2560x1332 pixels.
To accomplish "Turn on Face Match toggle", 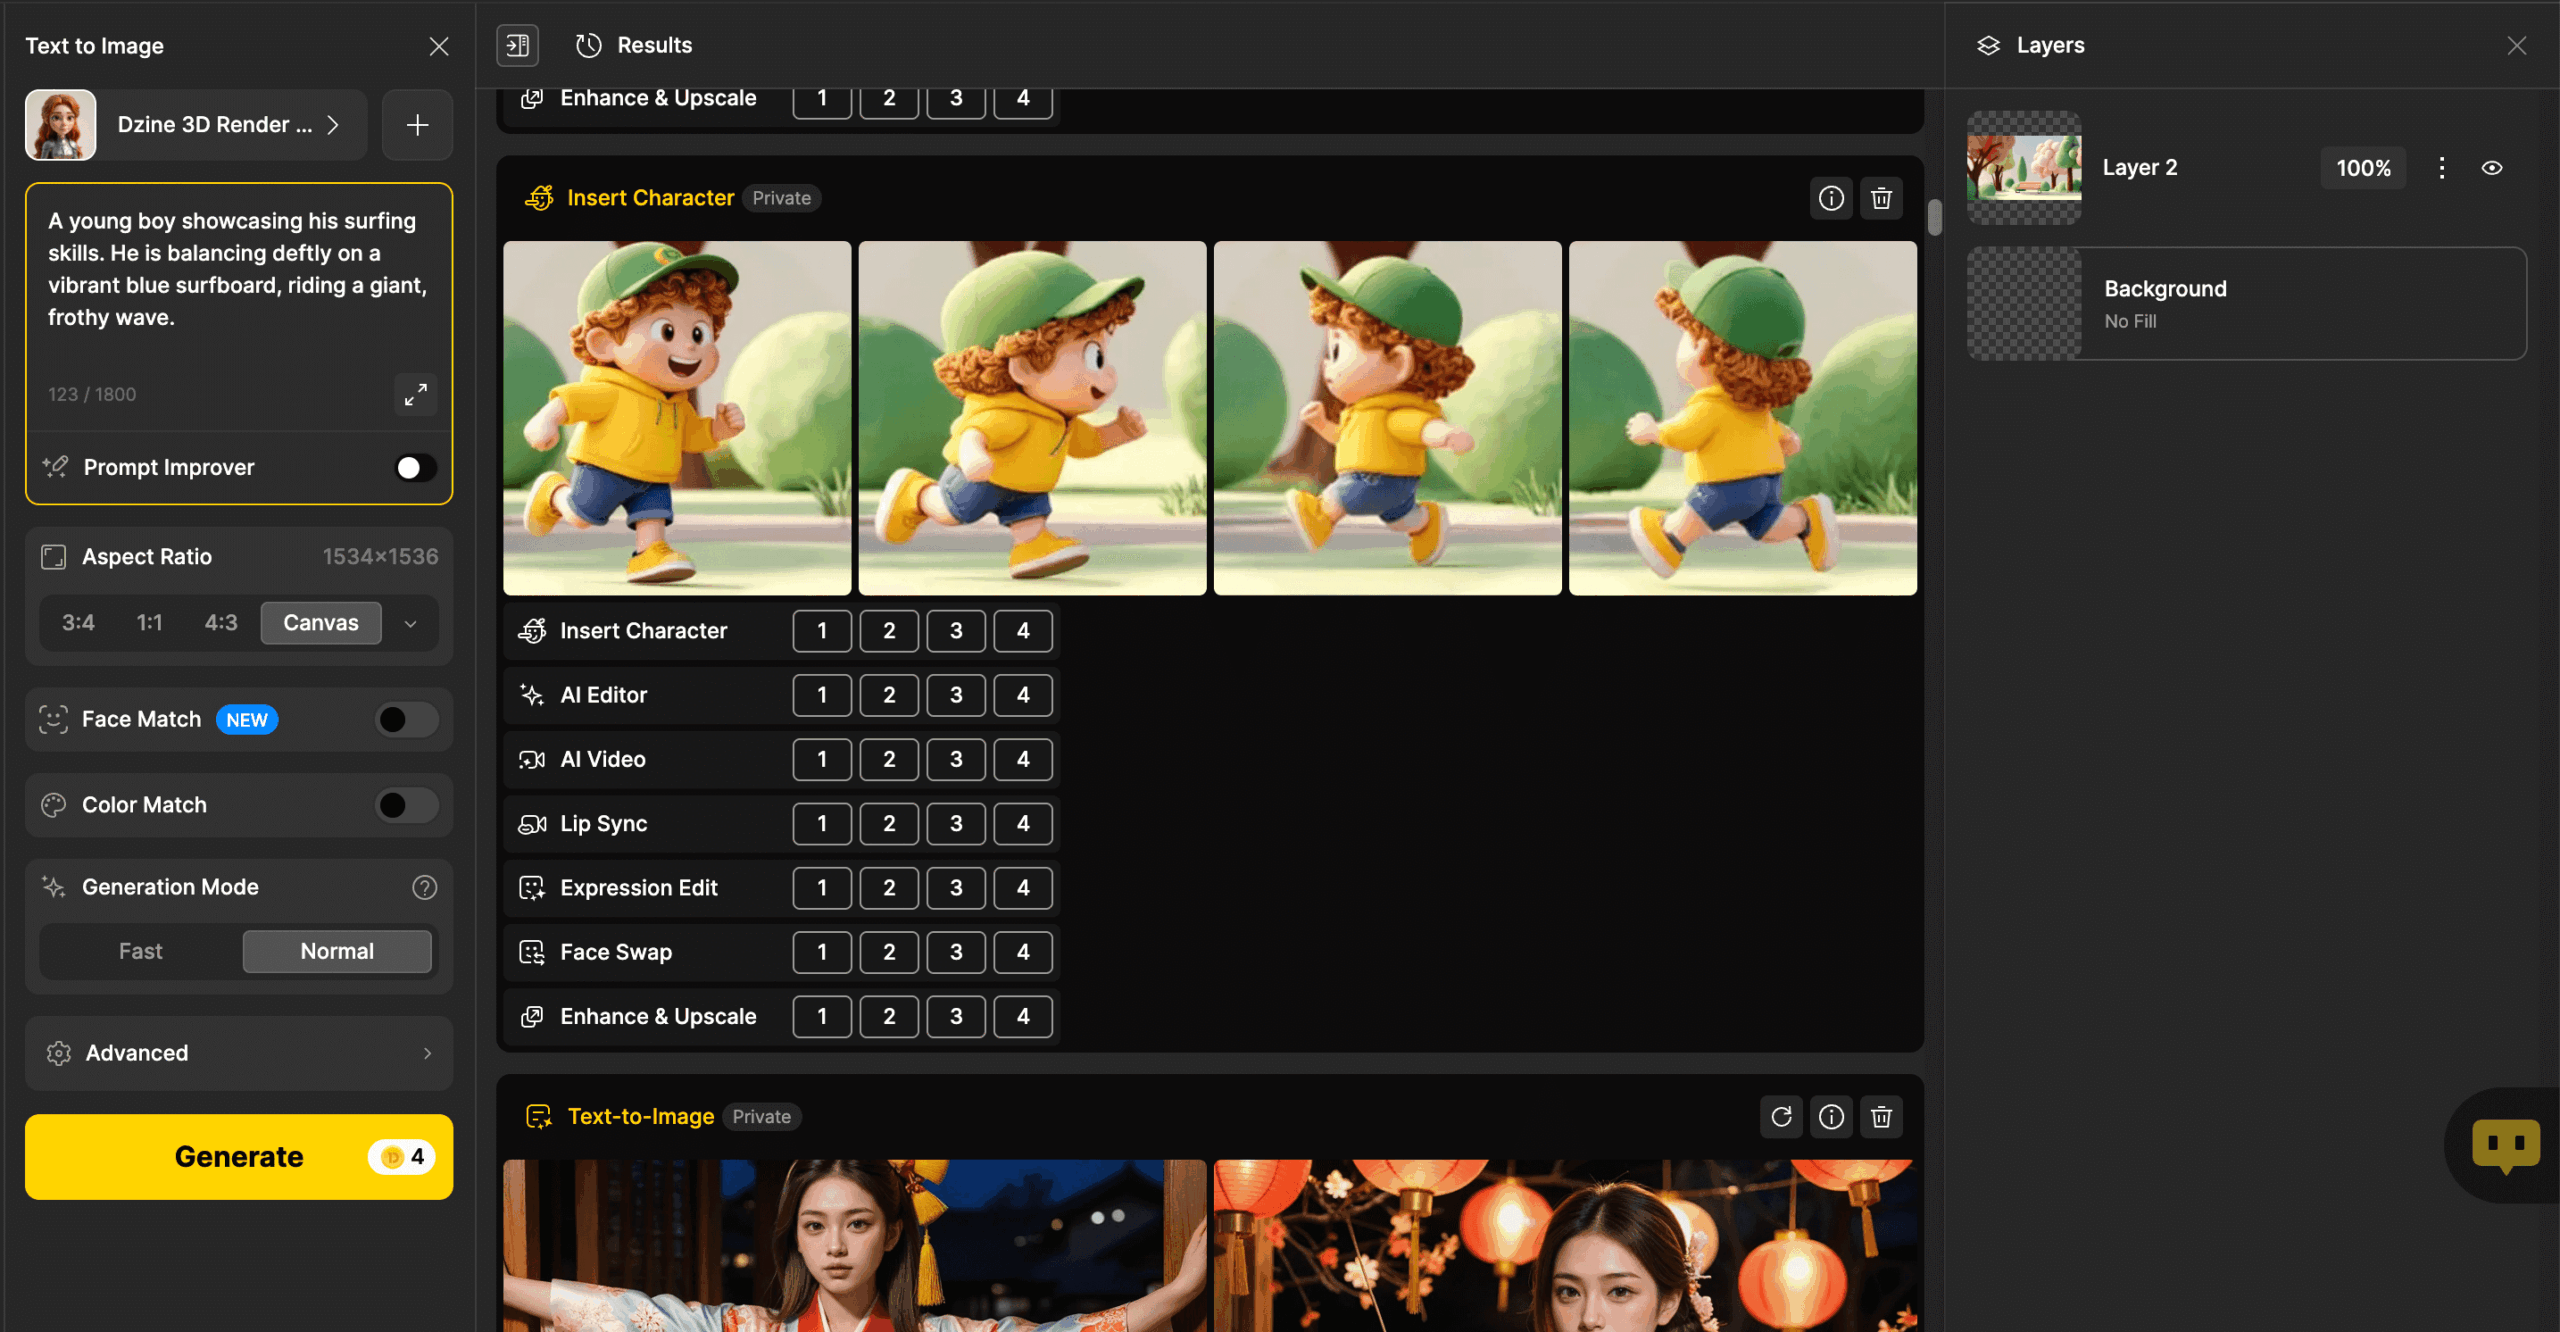I will [x=406, y=719].
